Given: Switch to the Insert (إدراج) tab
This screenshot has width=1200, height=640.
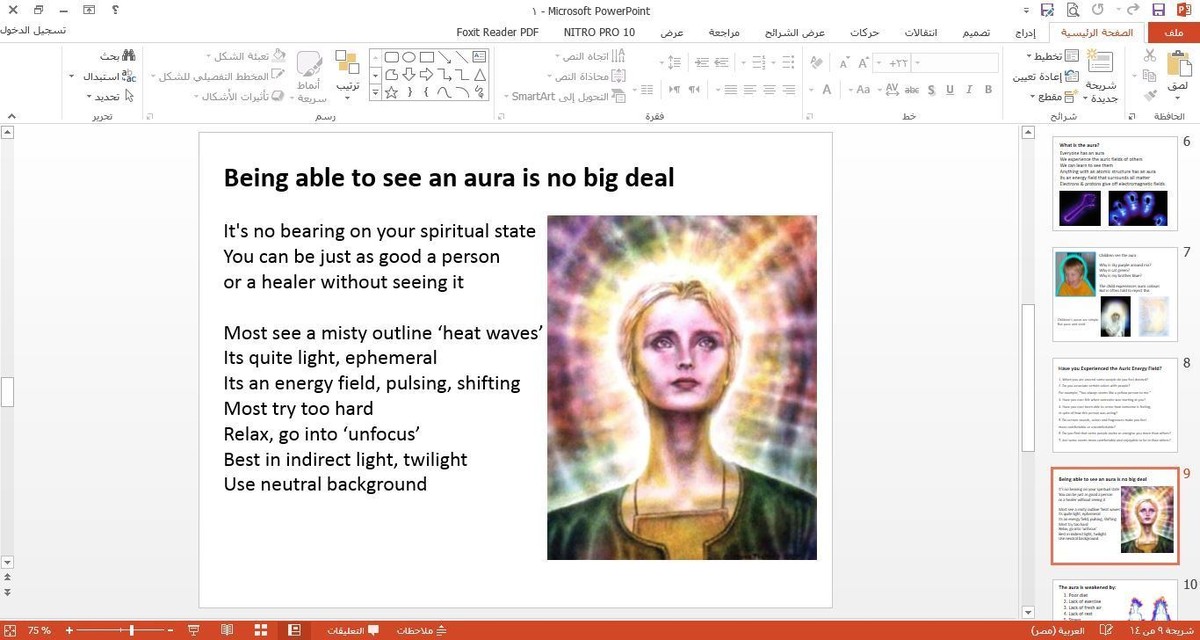Looking at the screenshot, I should pos(1025,32).
